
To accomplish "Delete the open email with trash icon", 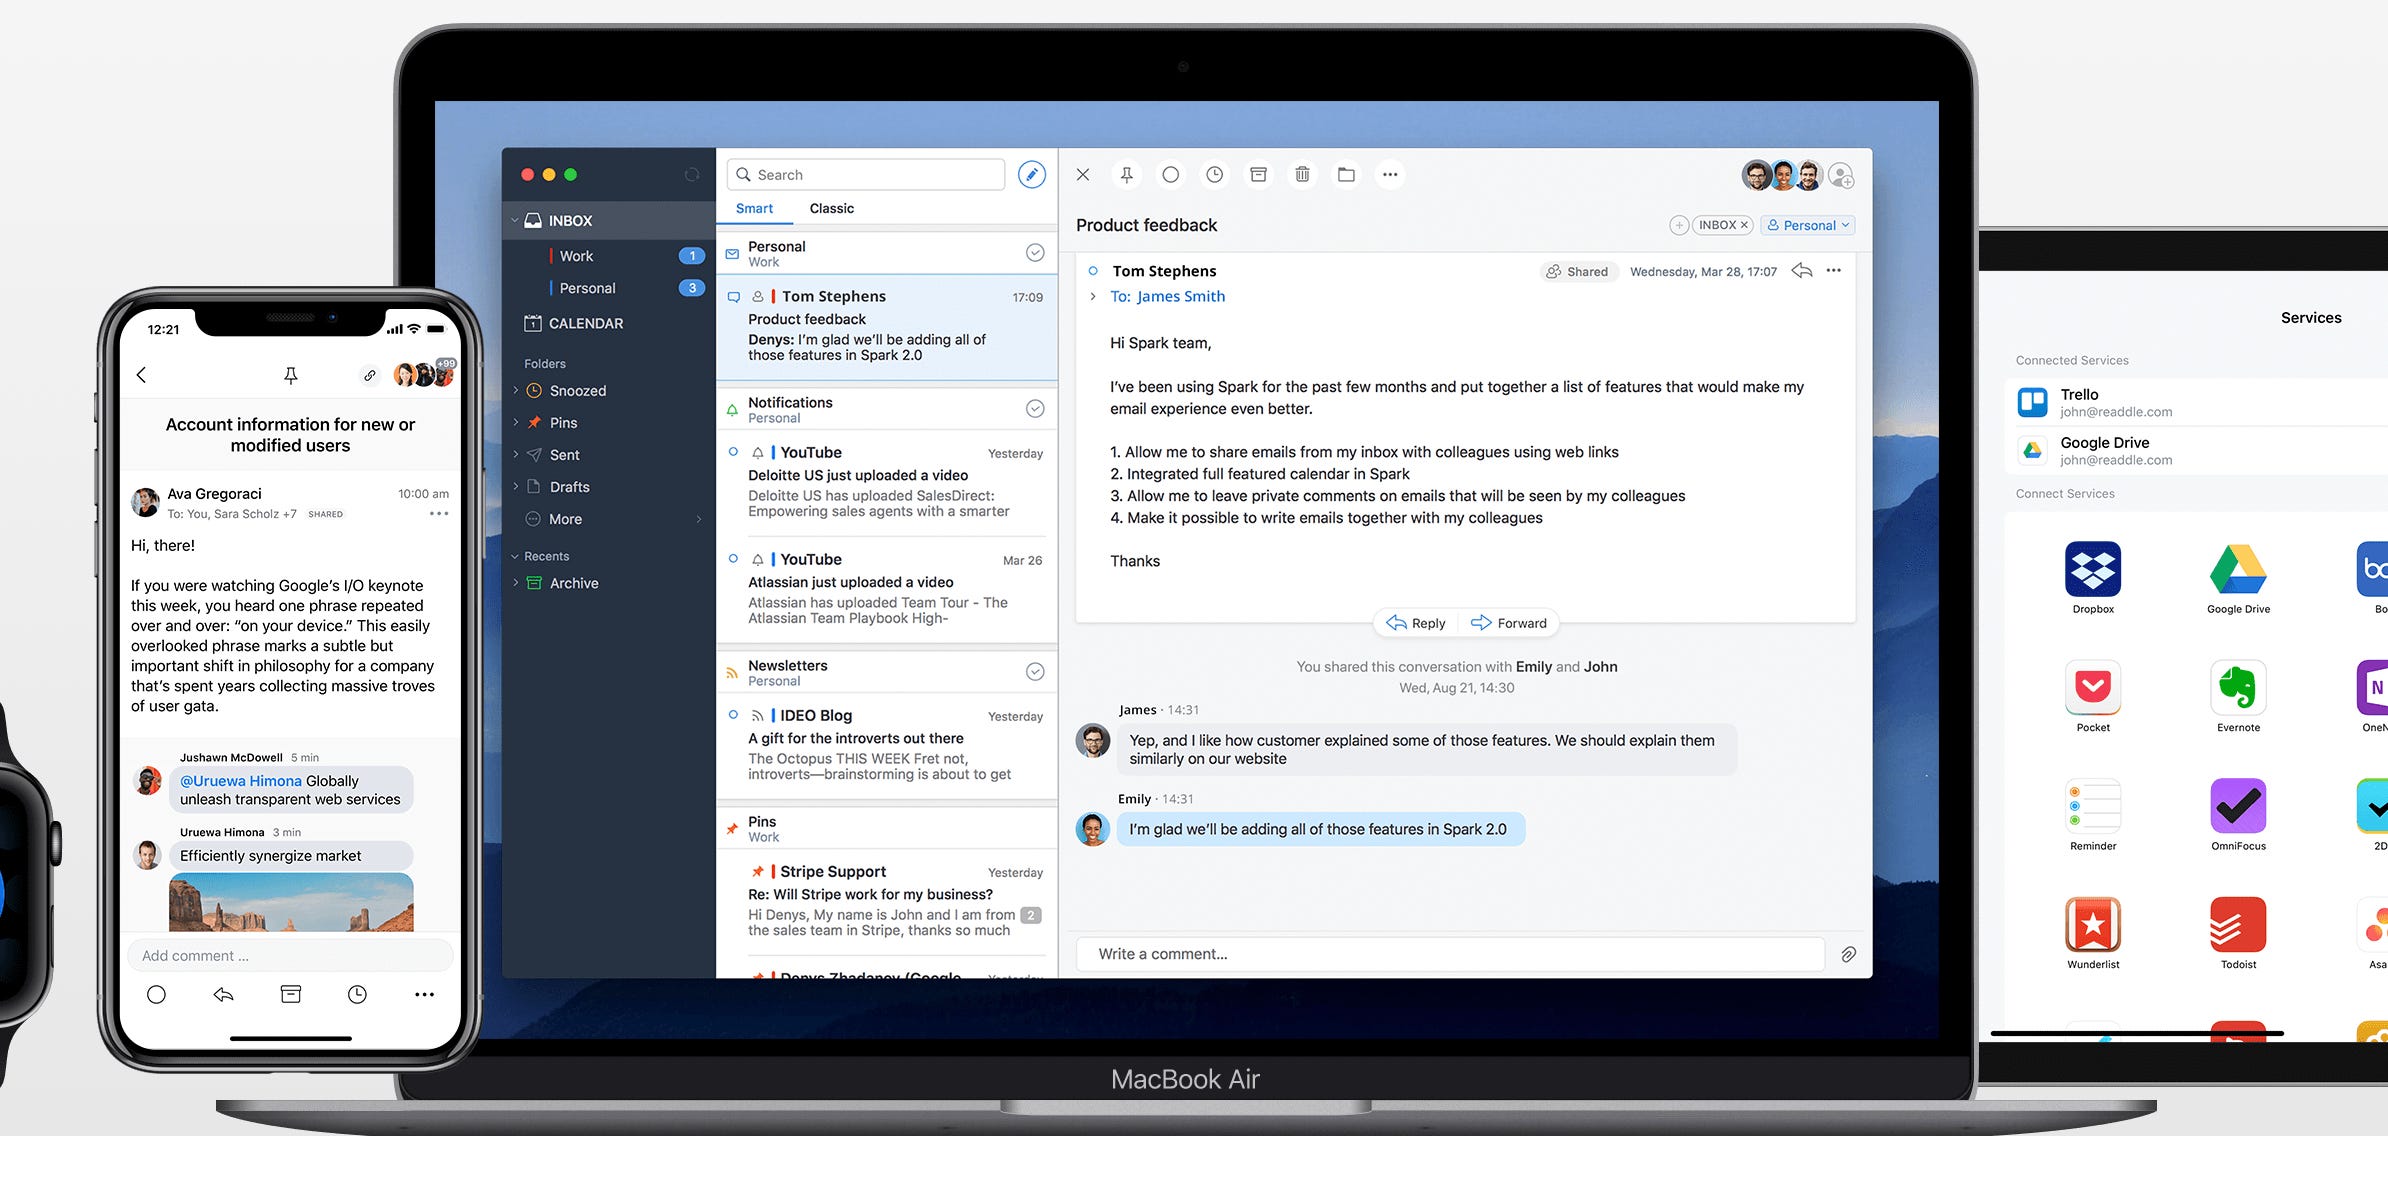I will (1302, 175).
